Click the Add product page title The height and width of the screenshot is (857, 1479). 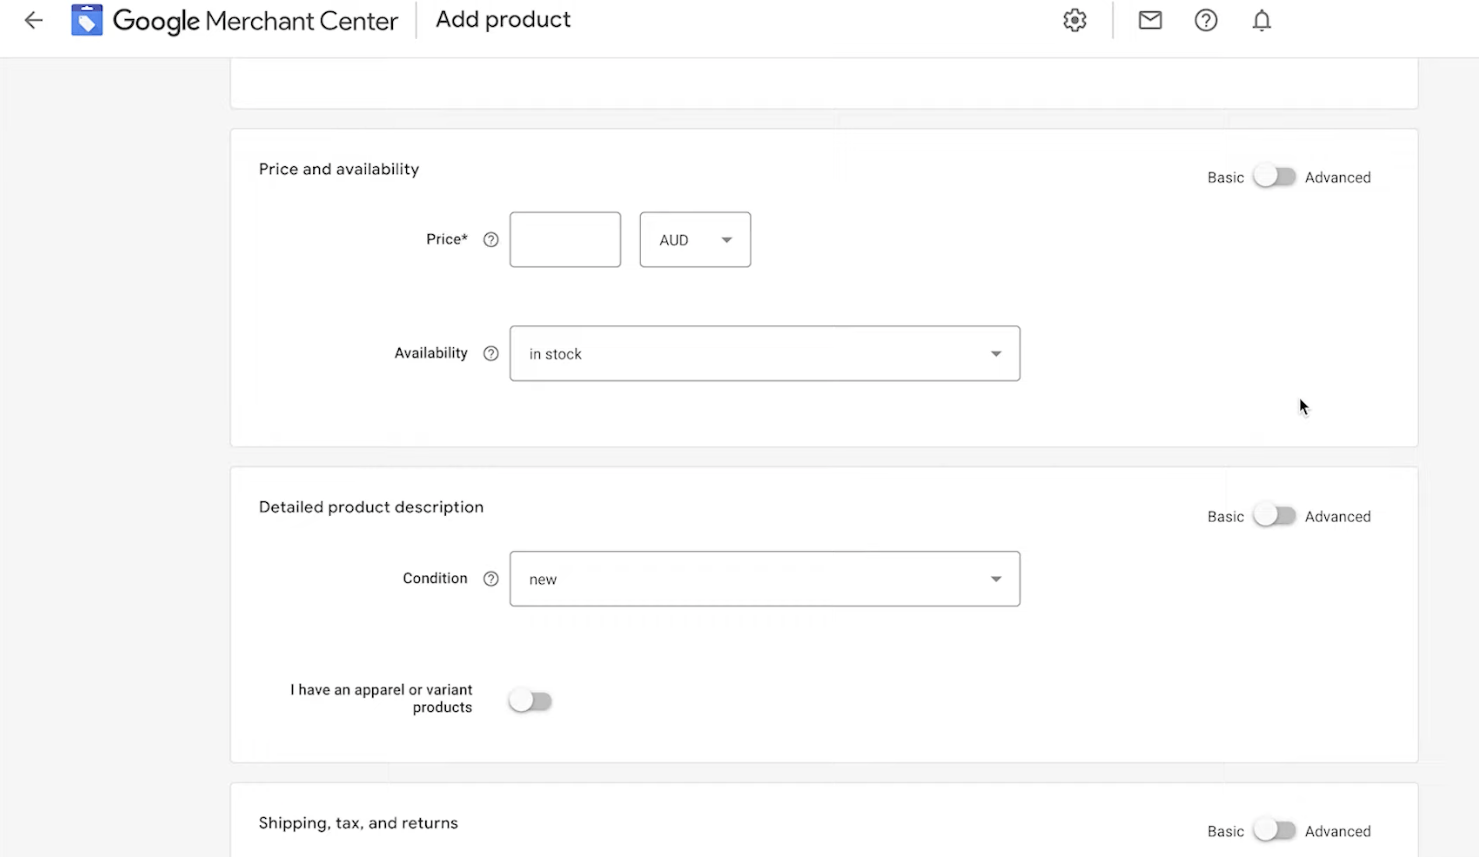[503, 20]
